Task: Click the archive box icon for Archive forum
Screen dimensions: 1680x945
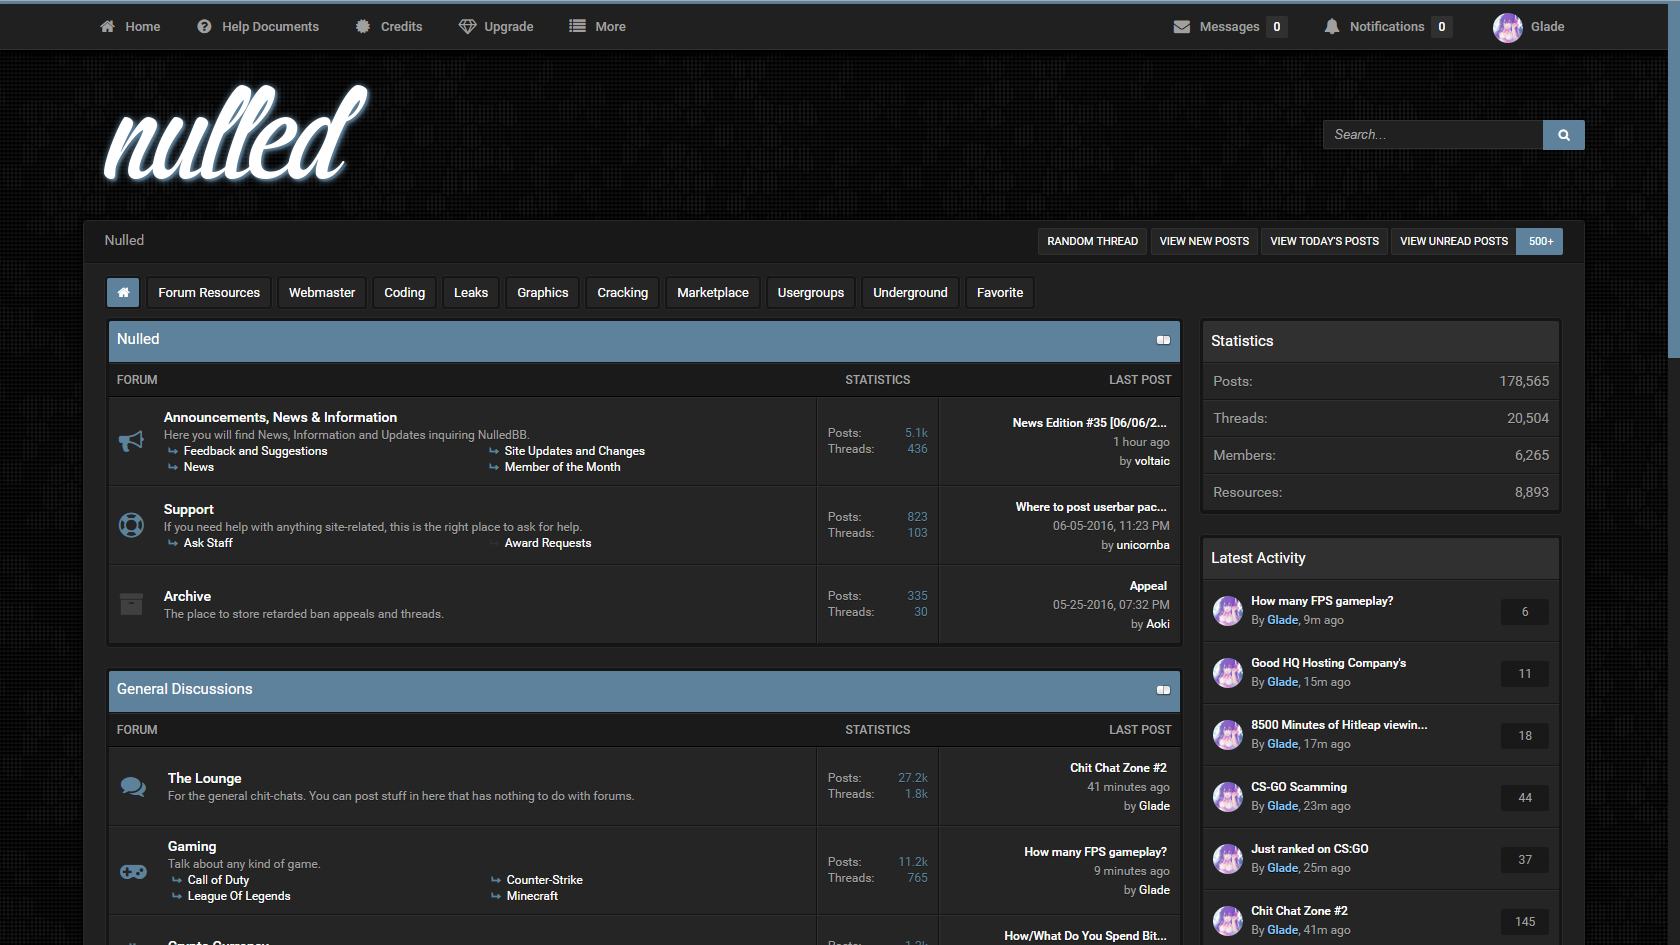Action: click(x=131, y=604)
